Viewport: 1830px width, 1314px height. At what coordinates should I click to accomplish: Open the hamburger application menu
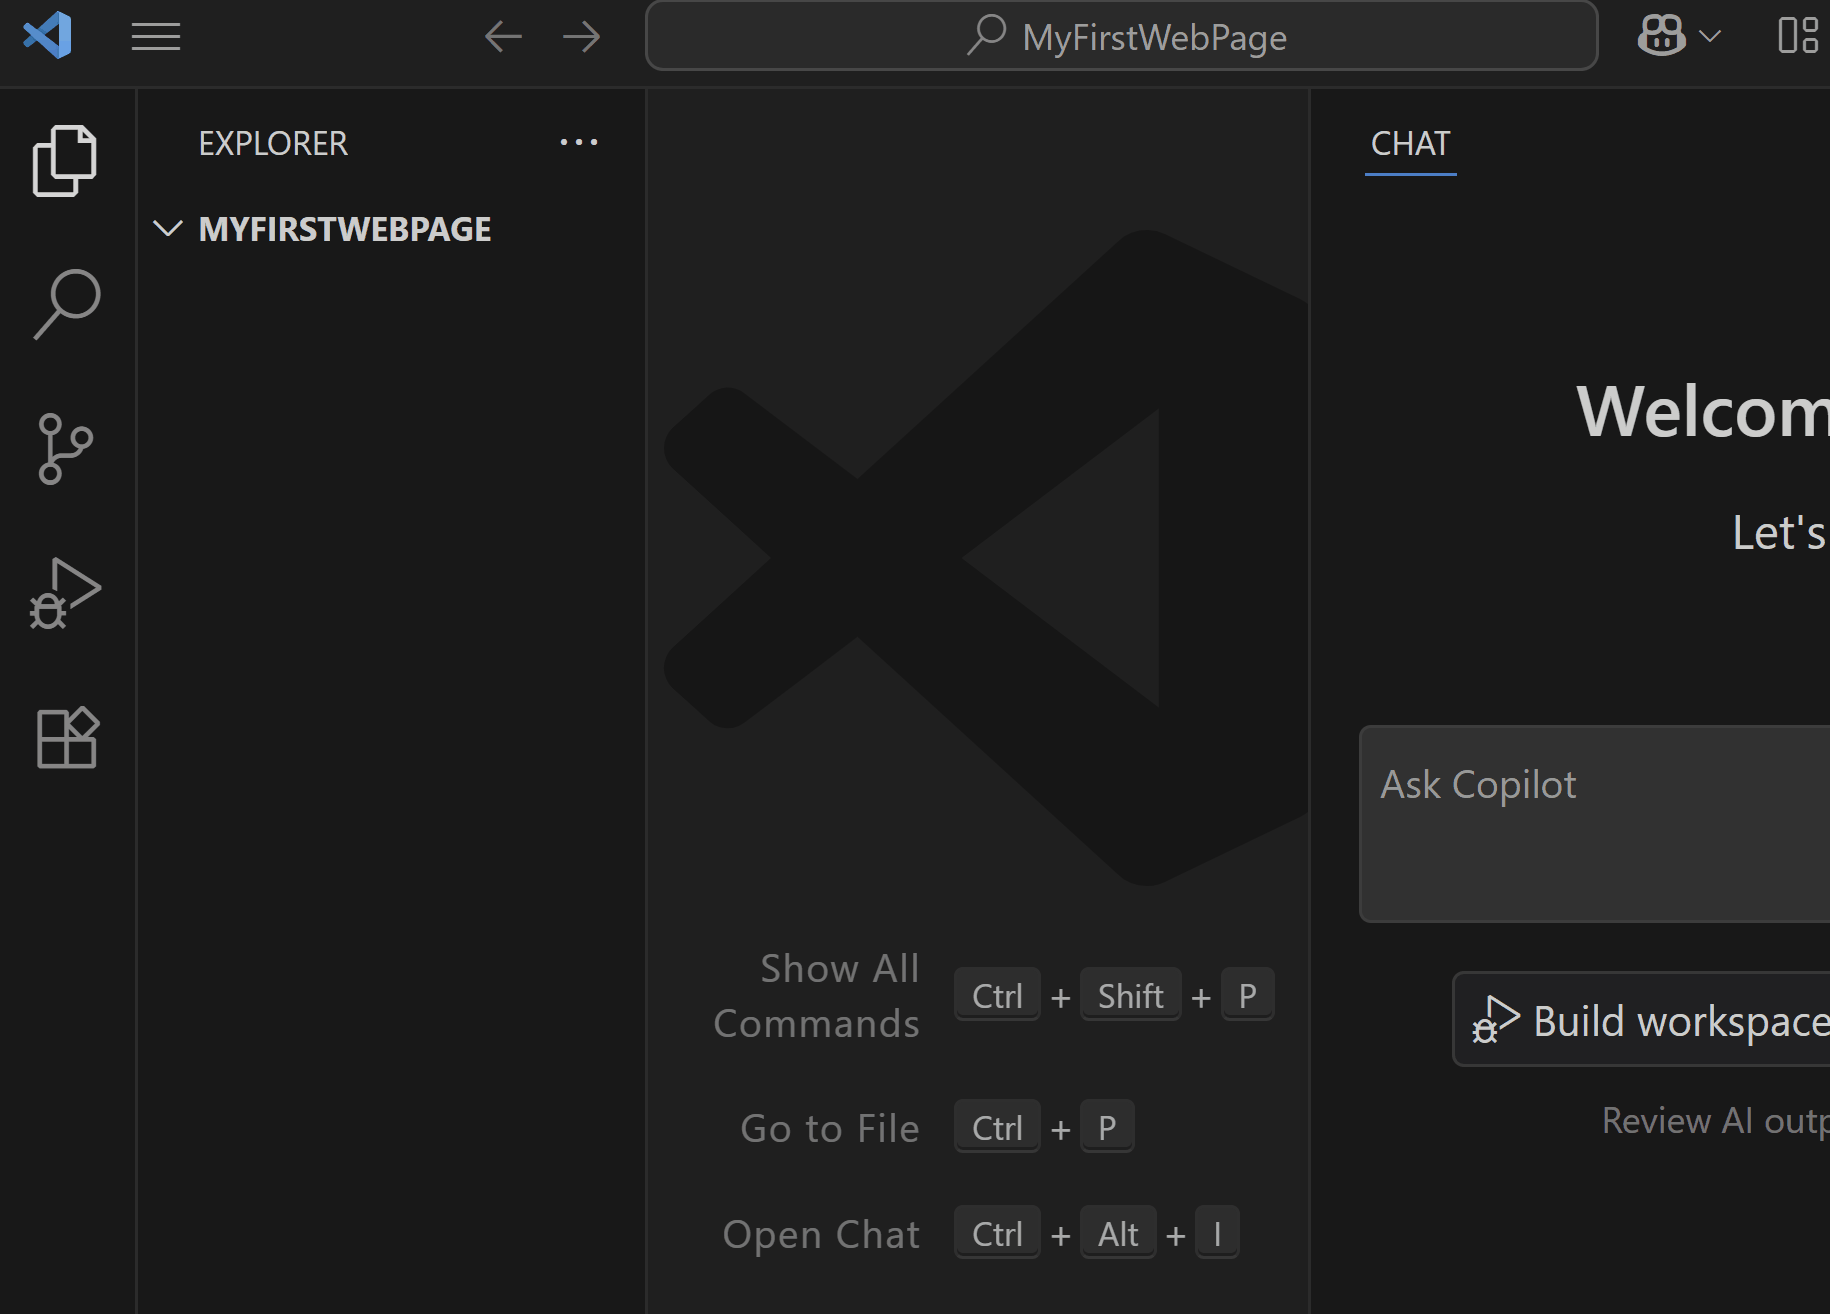click(155, 37)
